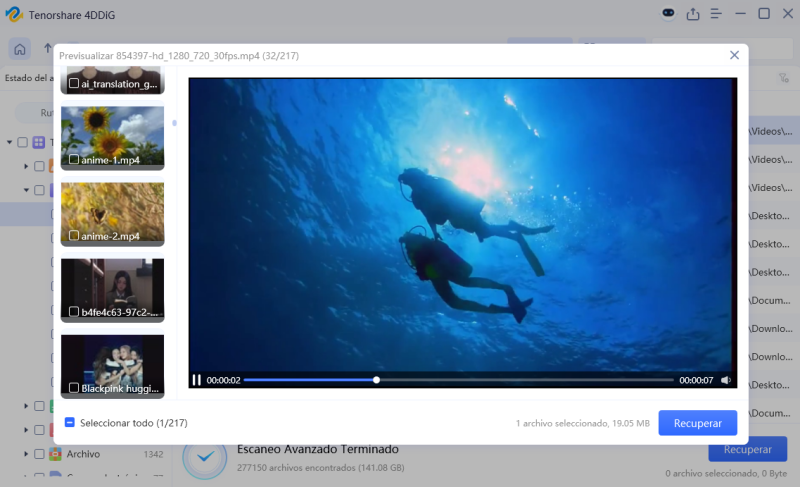800x487 pixels.
Task: Close the Previsualizar preview dialog
Action: coord(734,55)
